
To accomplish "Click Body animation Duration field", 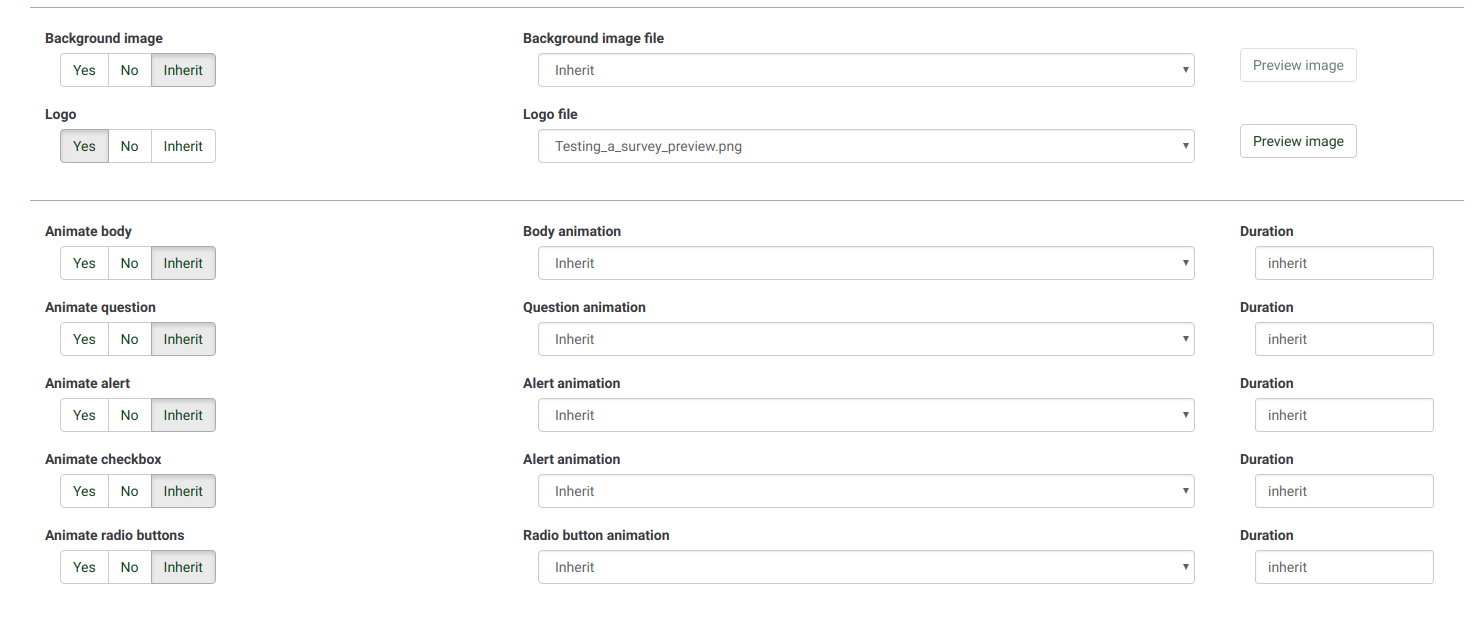I will [1344, 263].
